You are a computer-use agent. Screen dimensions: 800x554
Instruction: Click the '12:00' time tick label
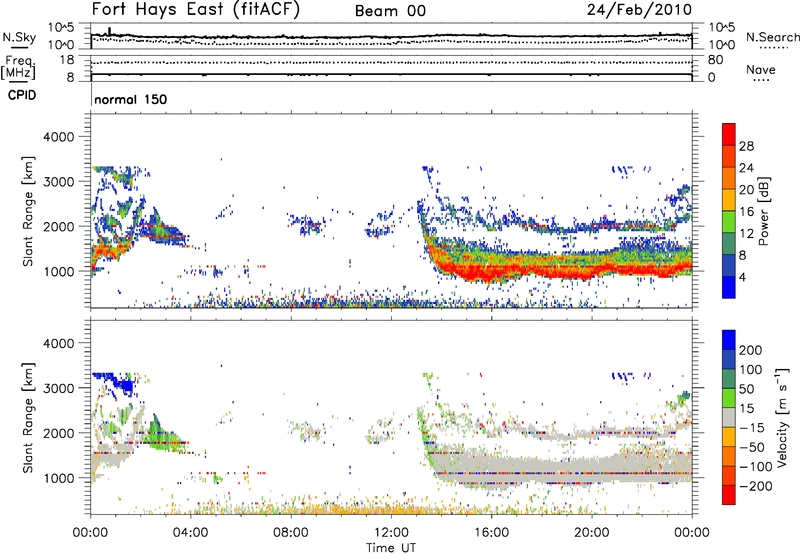coord(391,533)
